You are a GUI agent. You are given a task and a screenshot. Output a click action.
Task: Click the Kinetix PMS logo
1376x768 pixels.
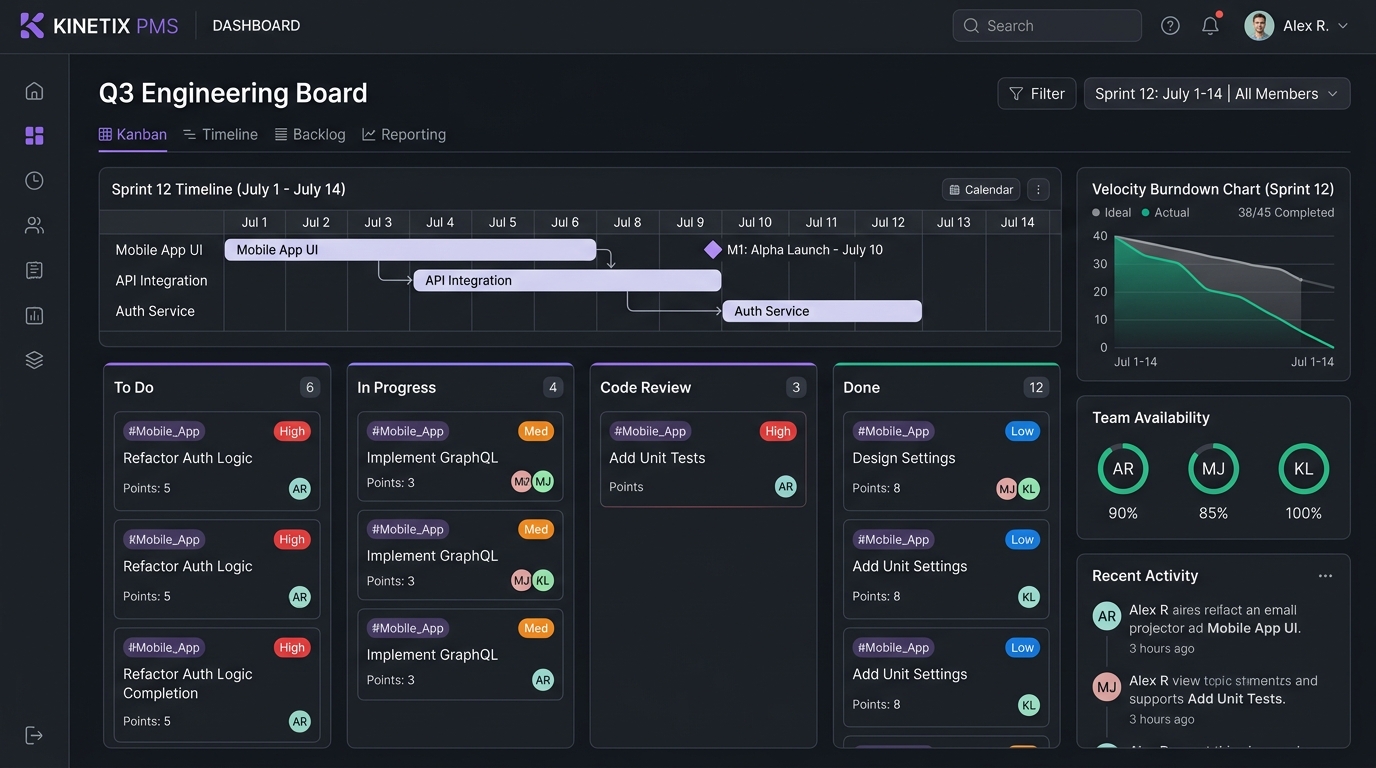click(x=99, y=26)
